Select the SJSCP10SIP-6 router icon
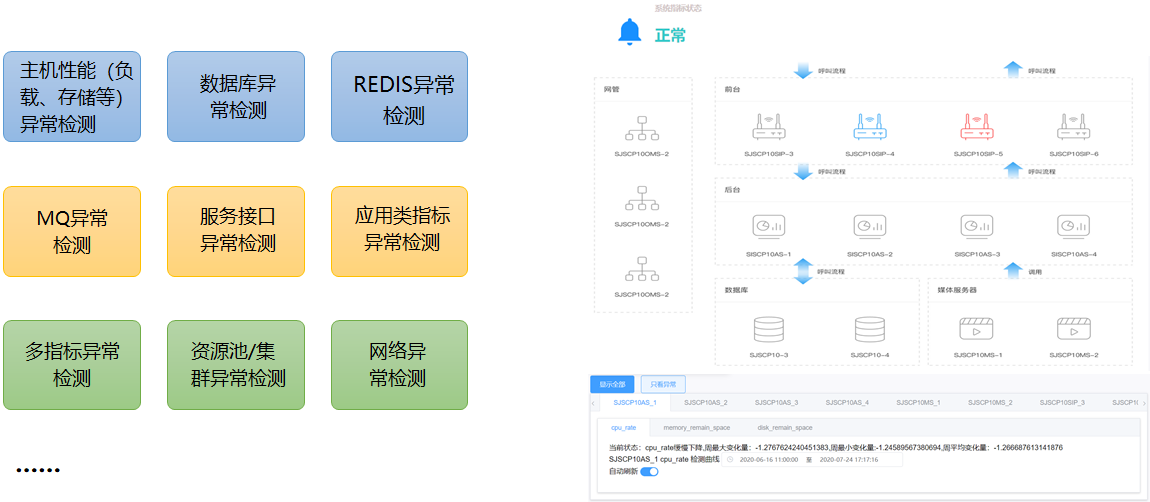 click(x=1074, y=127)
